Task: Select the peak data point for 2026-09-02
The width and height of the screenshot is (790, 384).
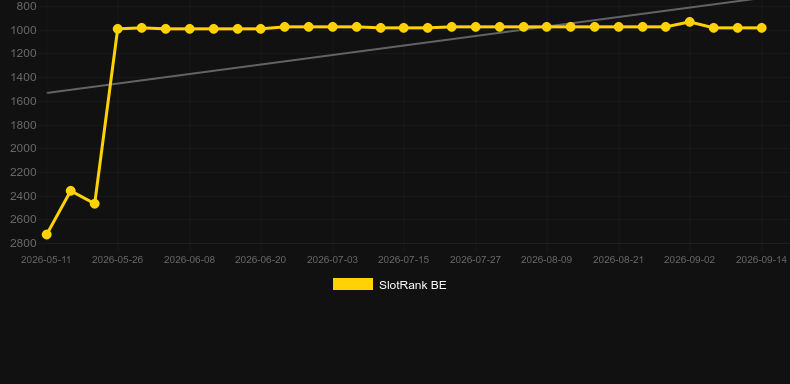Action: (x=690, y=22)
